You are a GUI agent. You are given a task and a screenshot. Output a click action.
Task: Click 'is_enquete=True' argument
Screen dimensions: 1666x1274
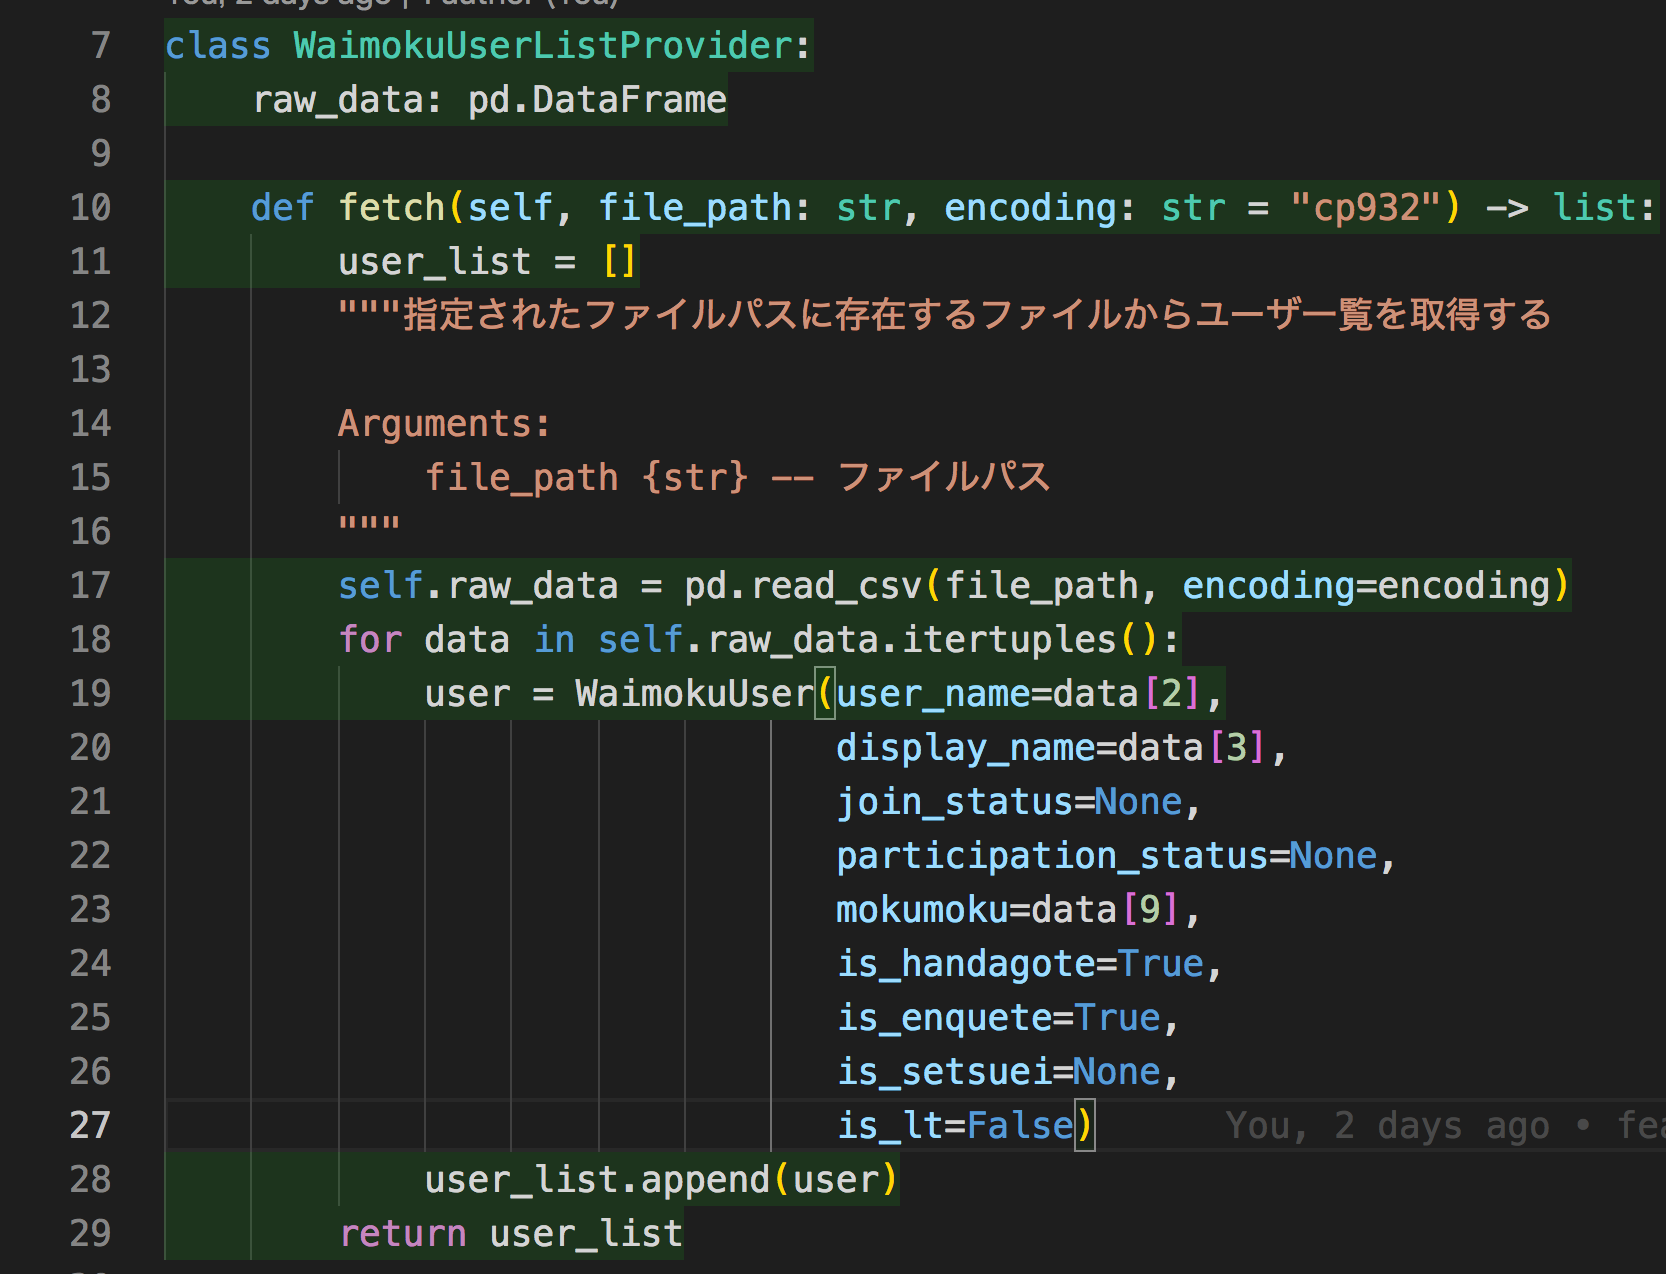click(x=998, y=1018)
